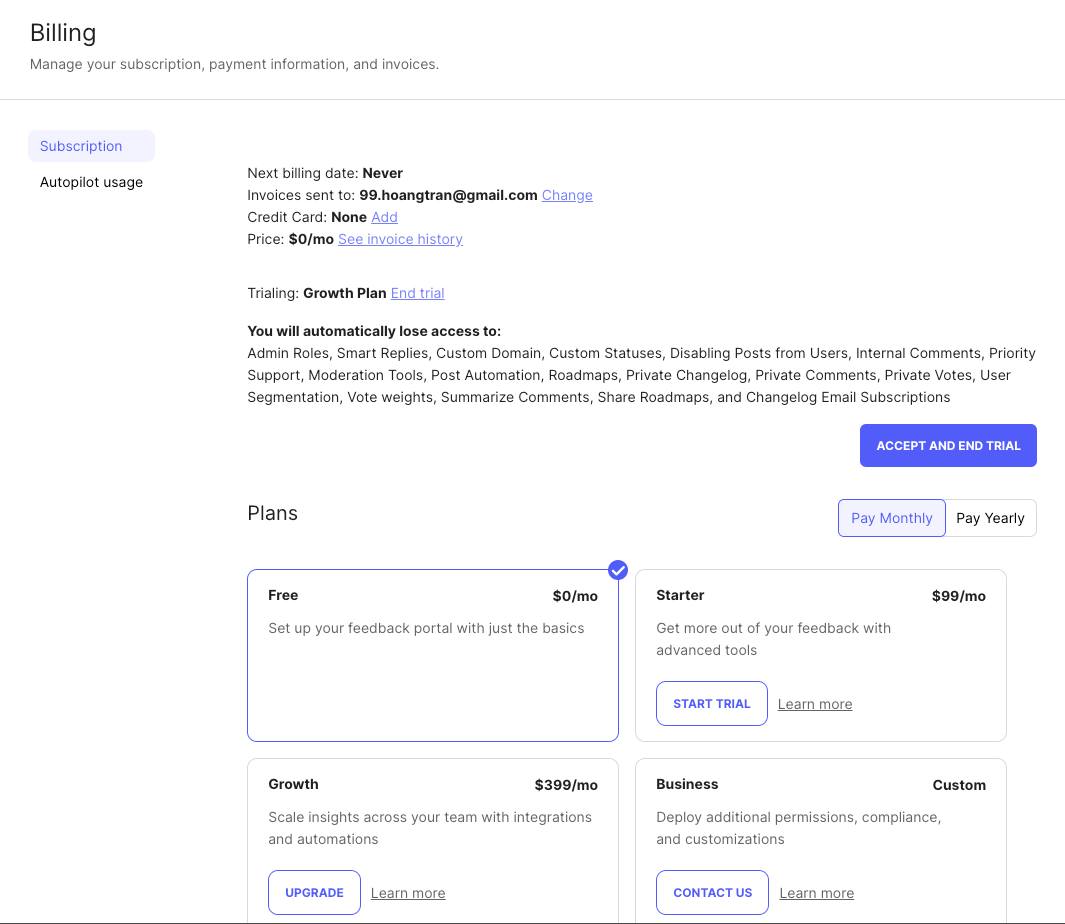Viewport: 1065px width, 924px height.
Task: Click the Accept and End Trial button
Action: pyautogui.click(x=948, y=446)
